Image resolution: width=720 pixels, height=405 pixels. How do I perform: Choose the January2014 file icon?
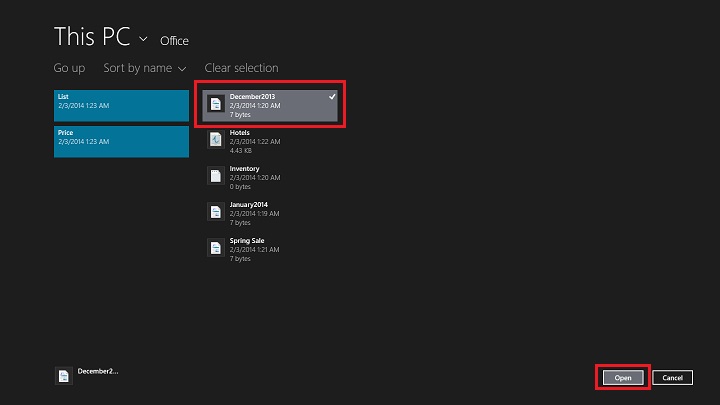coord(216,211)
